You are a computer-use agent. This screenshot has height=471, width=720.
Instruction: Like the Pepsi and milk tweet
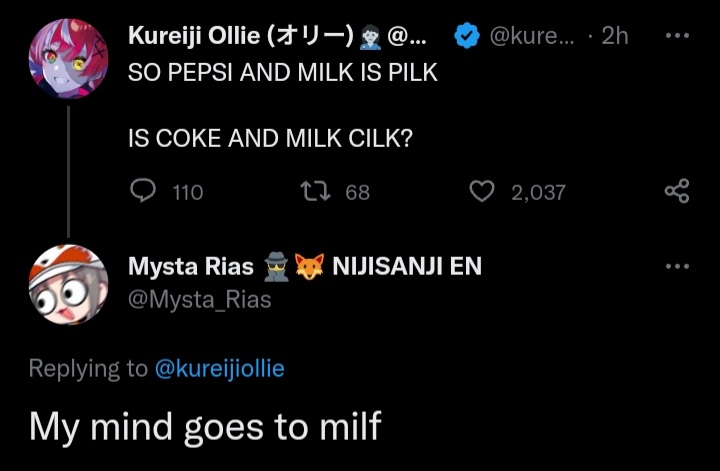click(482, 191)
